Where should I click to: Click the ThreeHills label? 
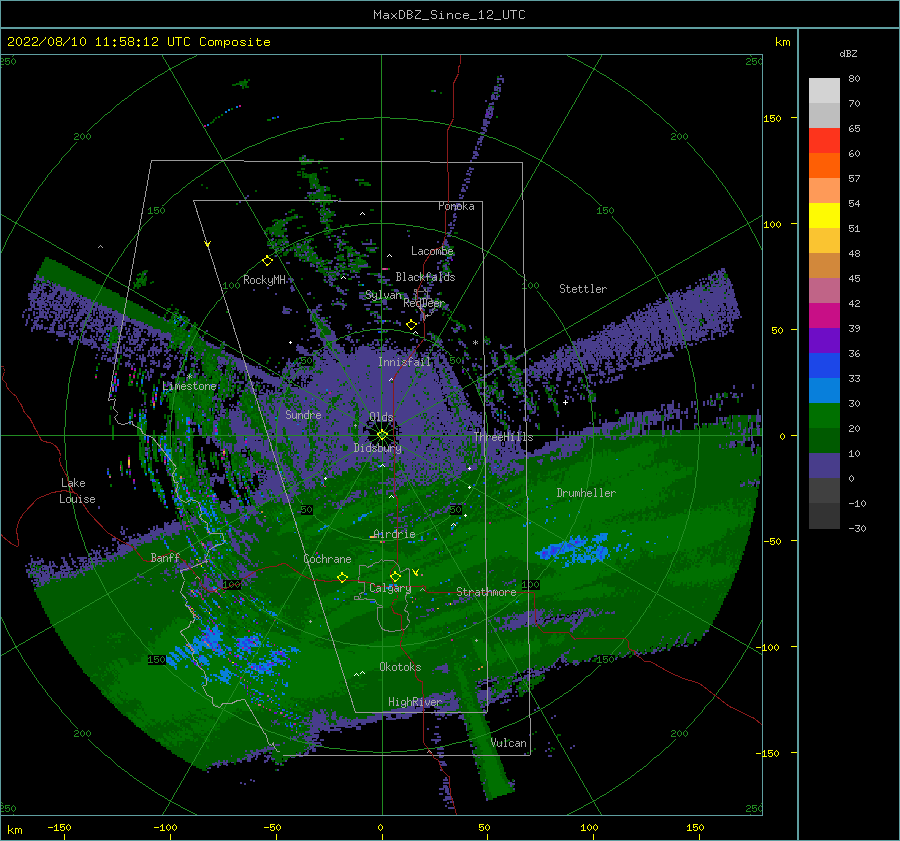[x=503, y=437]
